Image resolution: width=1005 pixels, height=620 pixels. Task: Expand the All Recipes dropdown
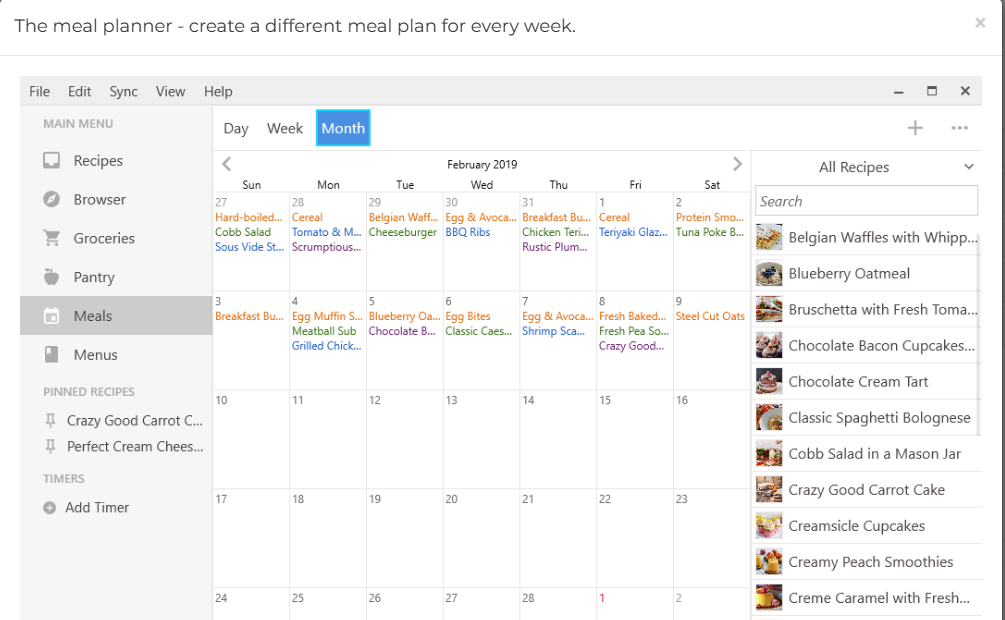968,167
